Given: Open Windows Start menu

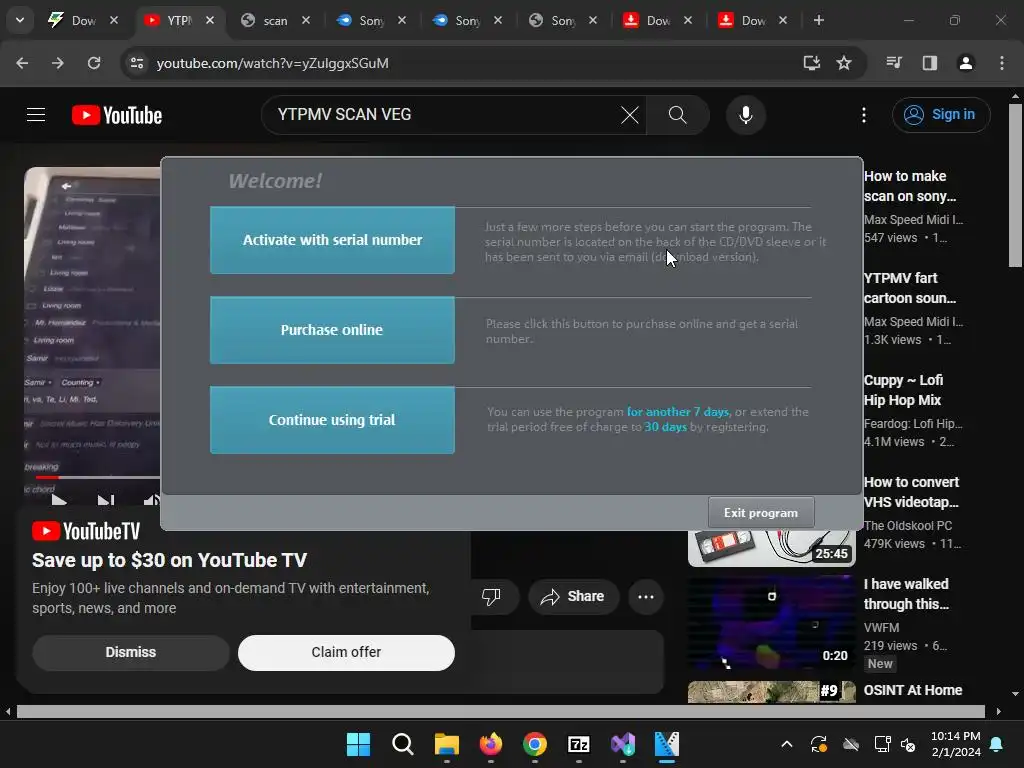Looking at the screenshot, I should [x=358, y=744].
